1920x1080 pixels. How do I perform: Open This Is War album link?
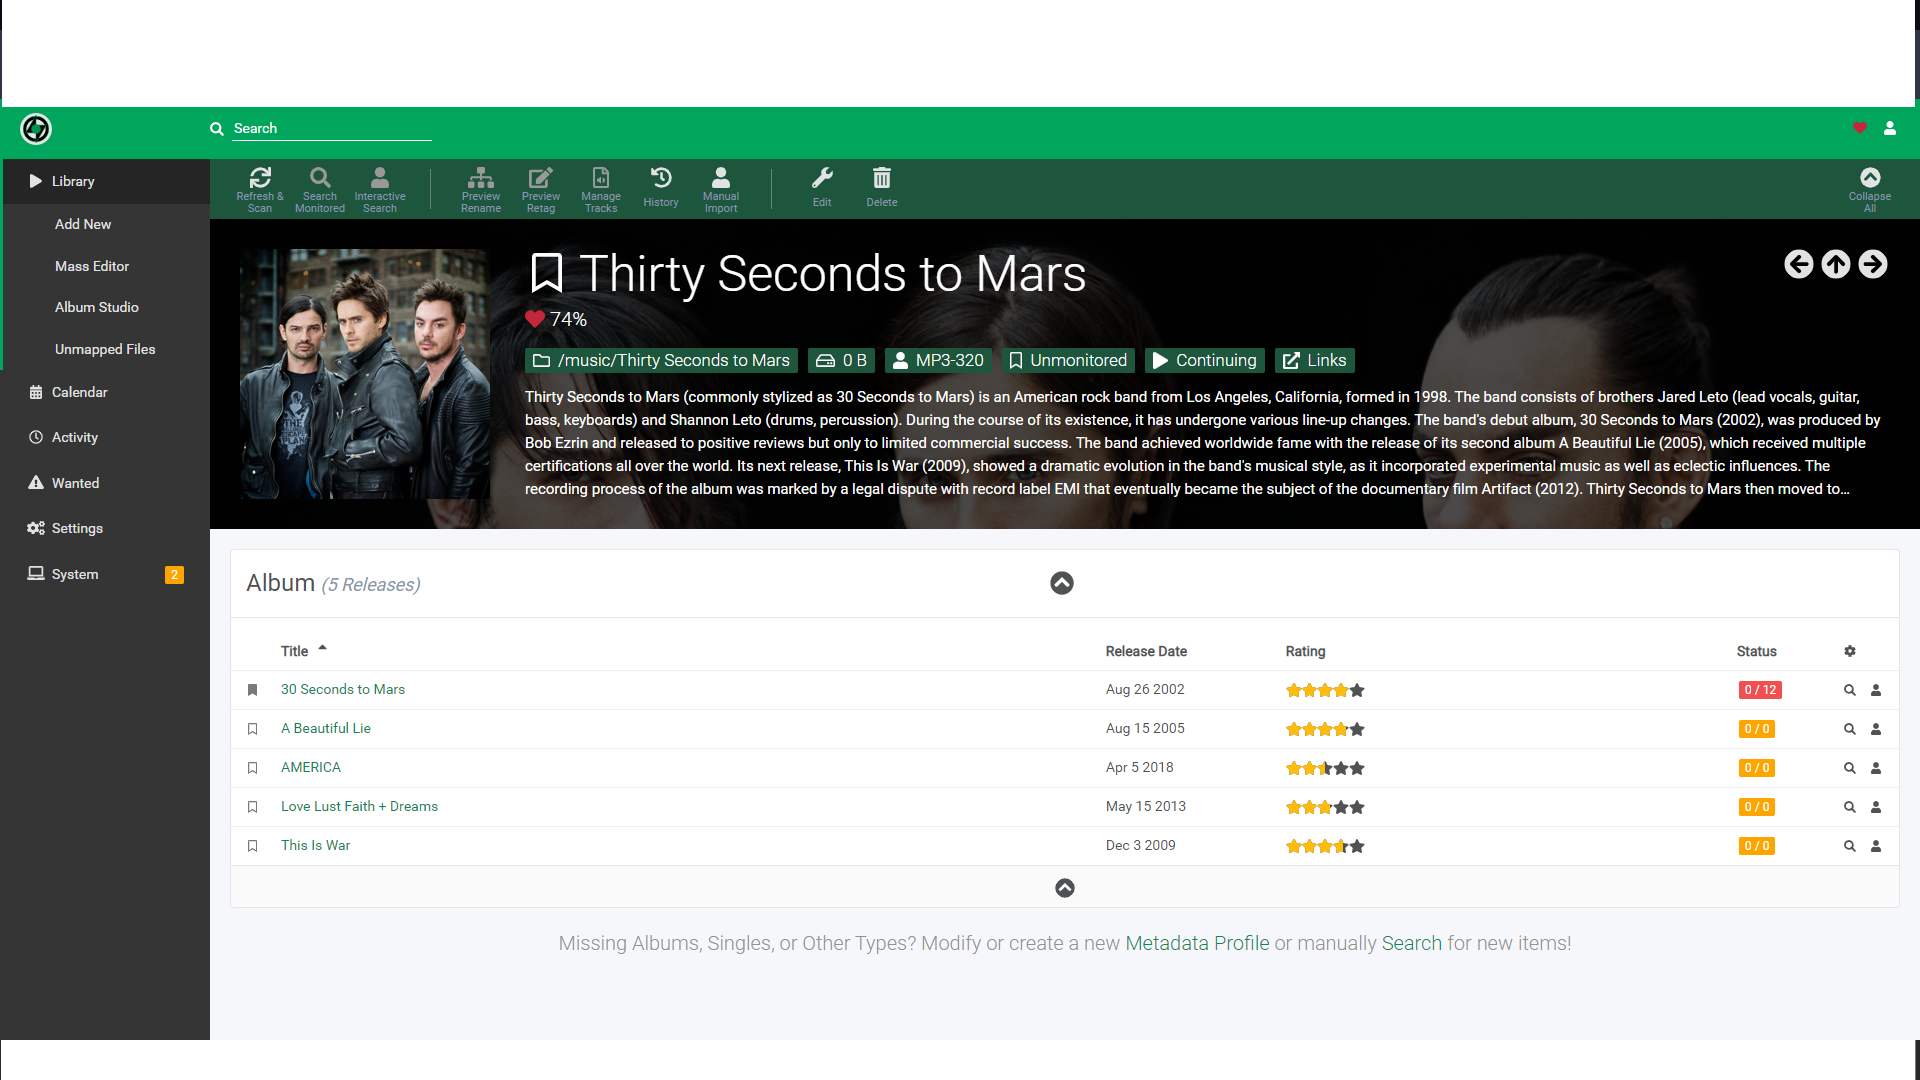(x=315, y=845)
